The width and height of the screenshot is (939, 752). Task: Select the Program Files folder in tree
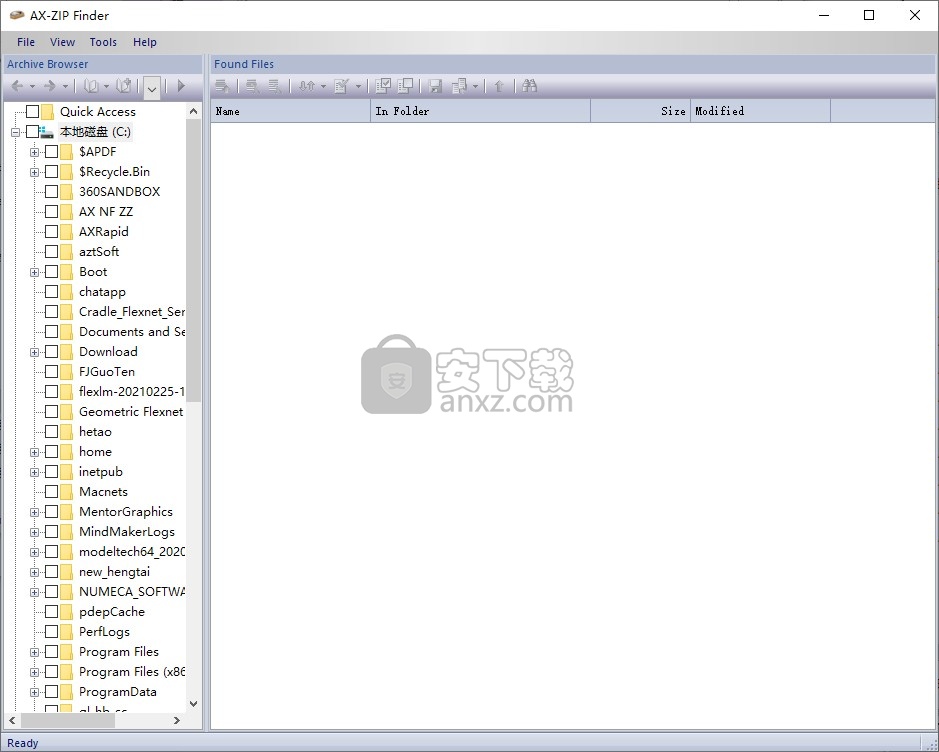pyautogui.click(x=119, y=652)
